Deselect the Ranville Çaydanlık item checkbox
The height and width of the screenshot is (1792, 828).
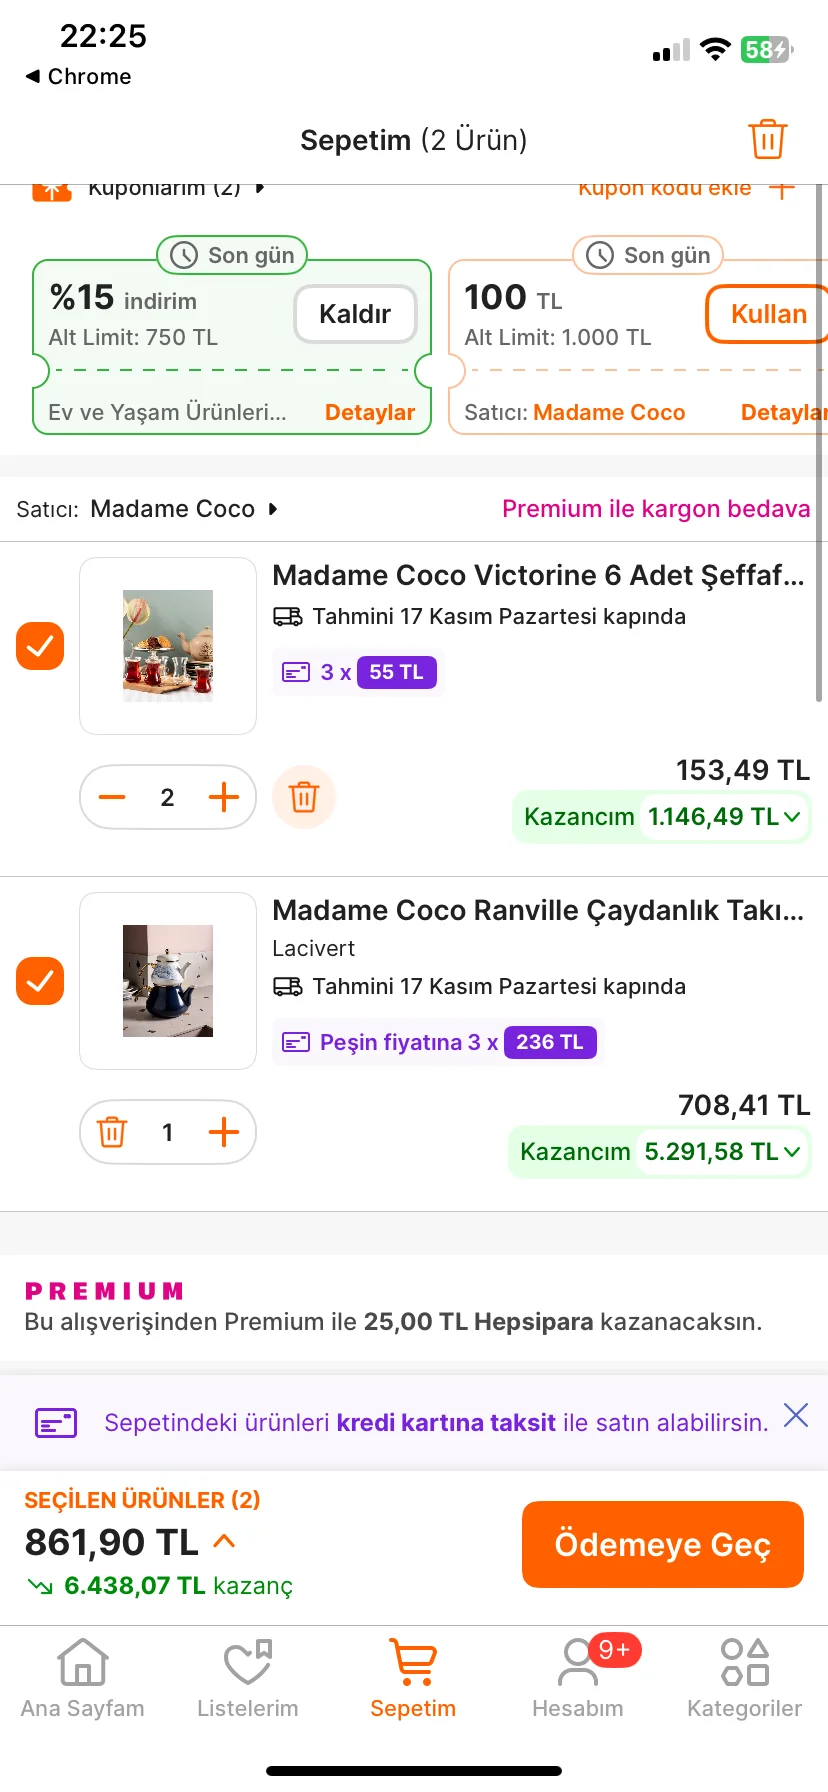click(x=40, y=981)
